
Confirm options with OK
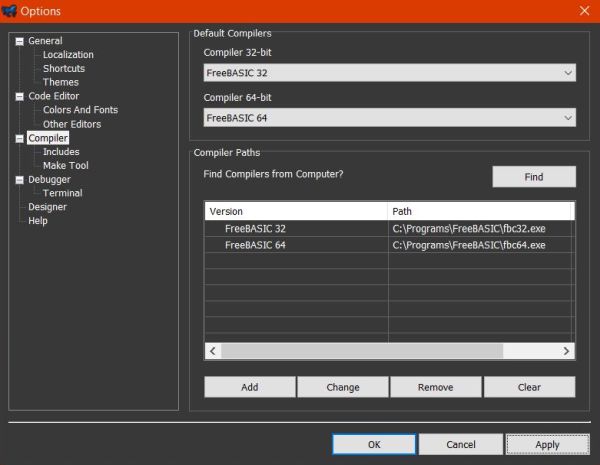click(374, 444)
